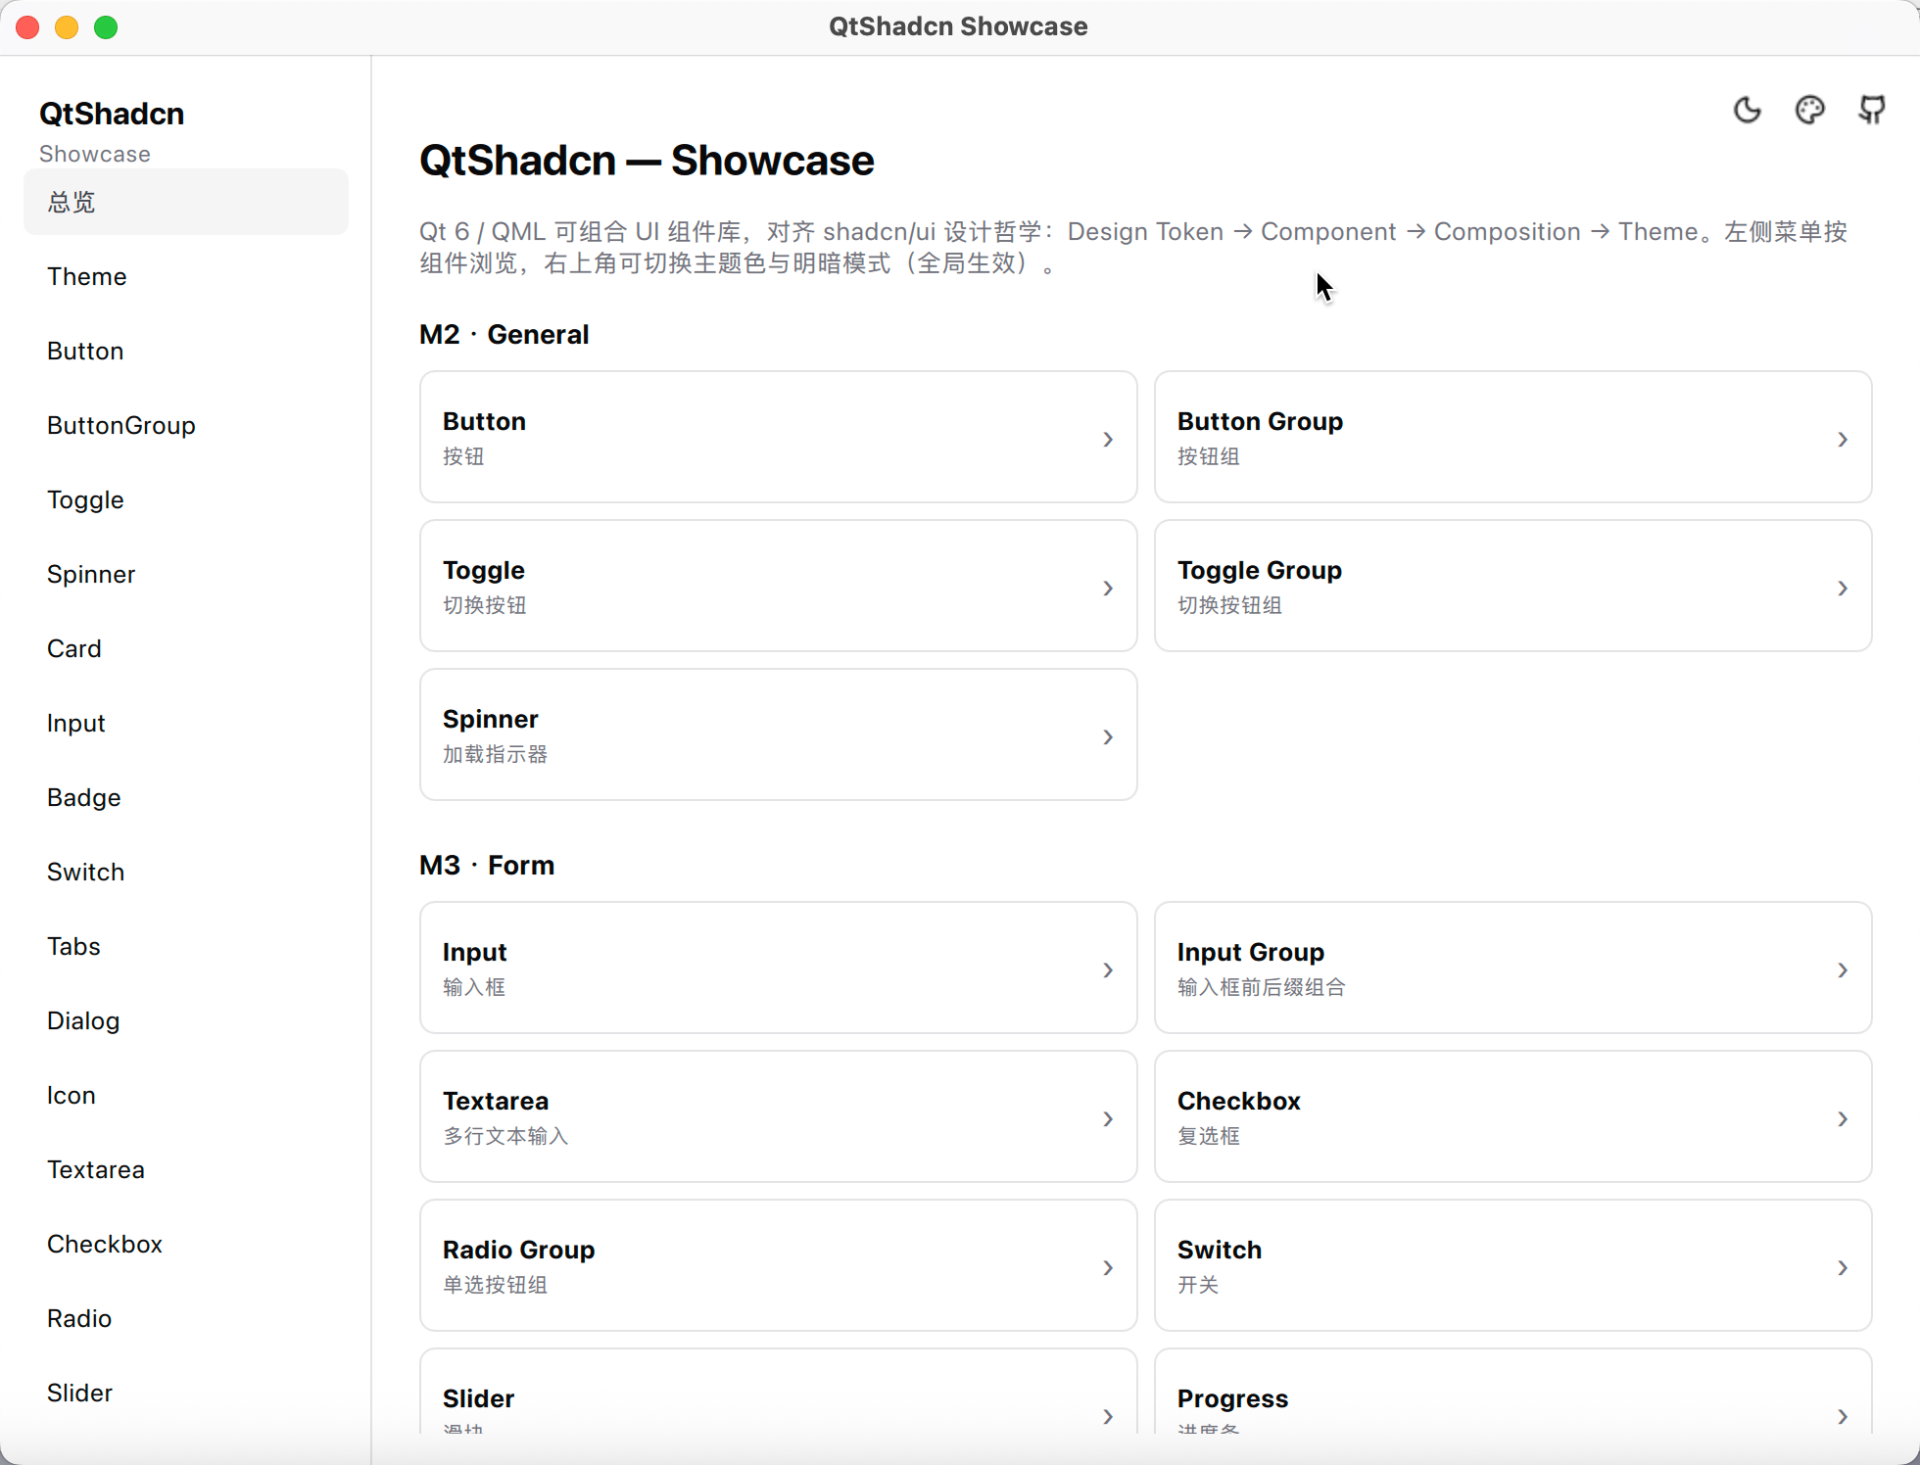Open the Radio Group 单选按钮组 card
The image size is (1920, 1465).
(x=778, y=1266)
